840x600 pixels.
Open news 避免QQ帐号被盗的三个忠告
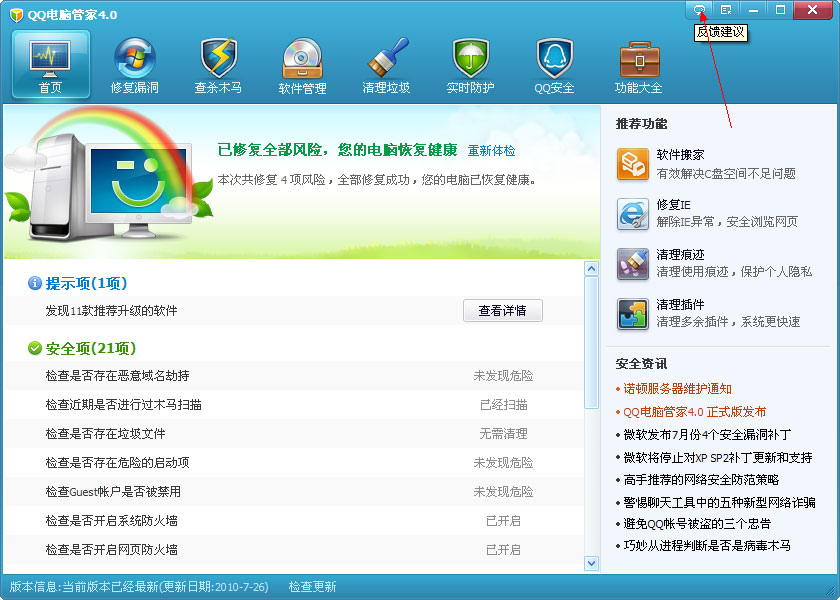click(697, 523)
